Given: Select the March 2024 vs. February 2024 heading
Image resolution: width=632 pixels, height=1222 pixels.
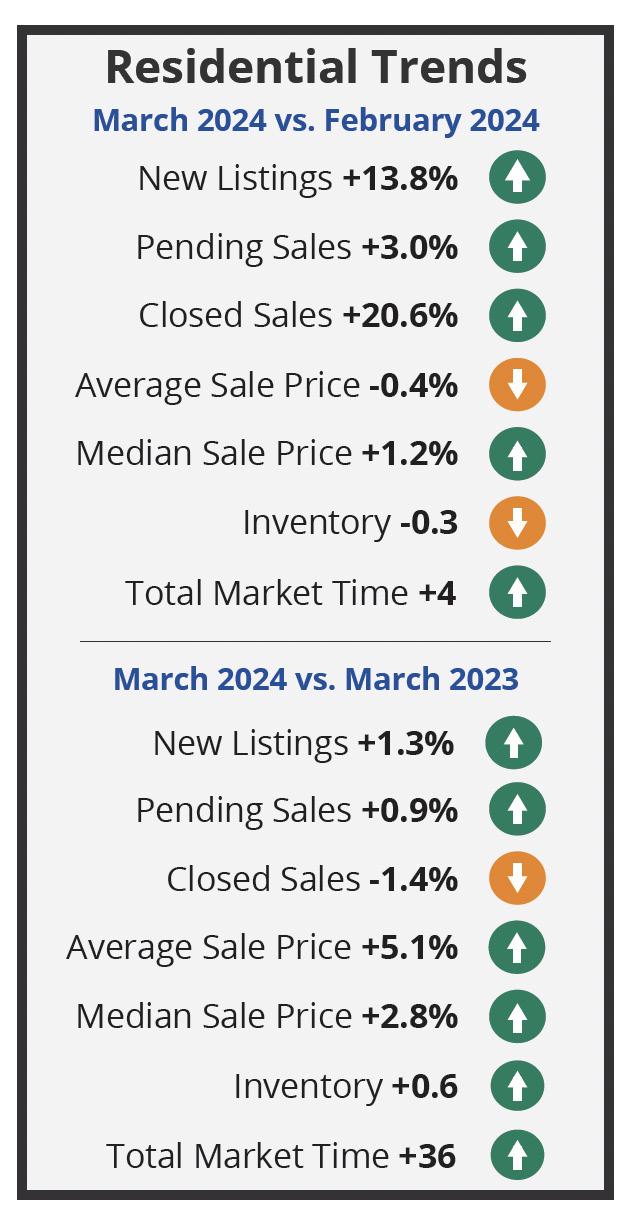Looking at the screenshot, I should (x=316, y=121).
